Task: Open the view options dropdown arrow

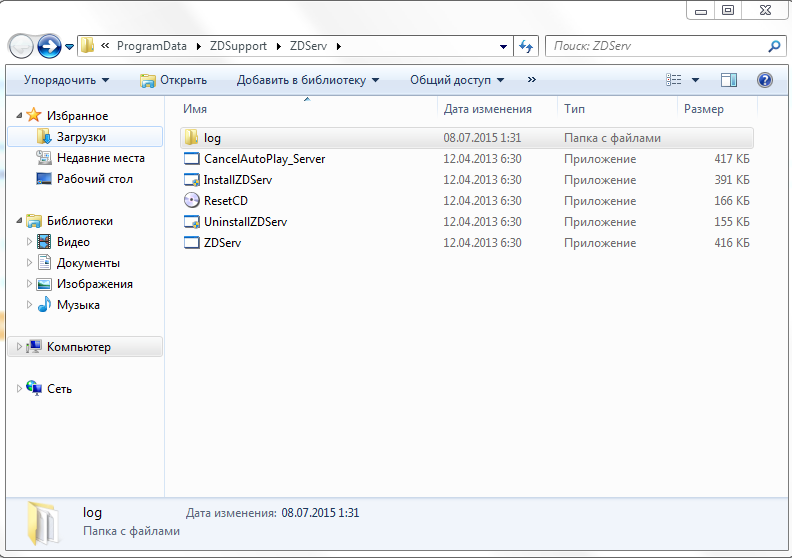Action: 695,80
